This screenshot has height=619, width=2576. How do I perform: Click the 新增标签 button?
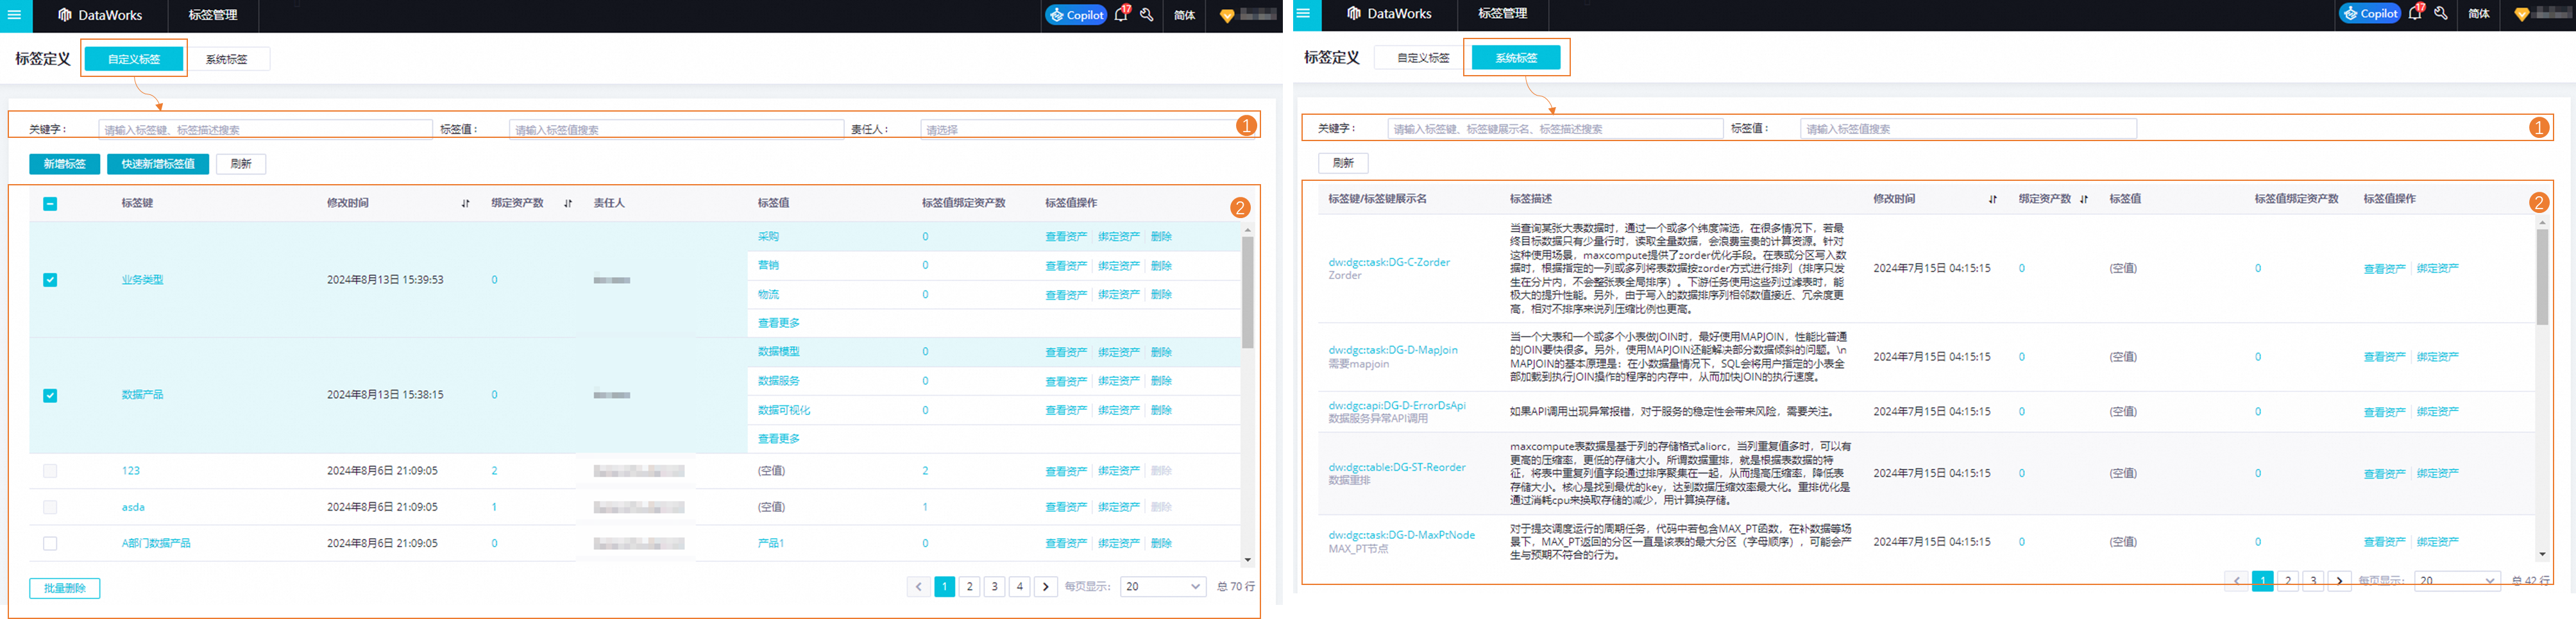click(64, 164)
